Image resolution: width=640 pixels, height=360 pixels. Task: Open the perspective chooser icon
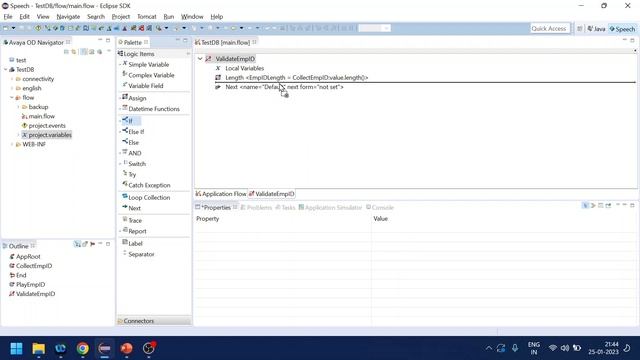[x=580, y=29]
